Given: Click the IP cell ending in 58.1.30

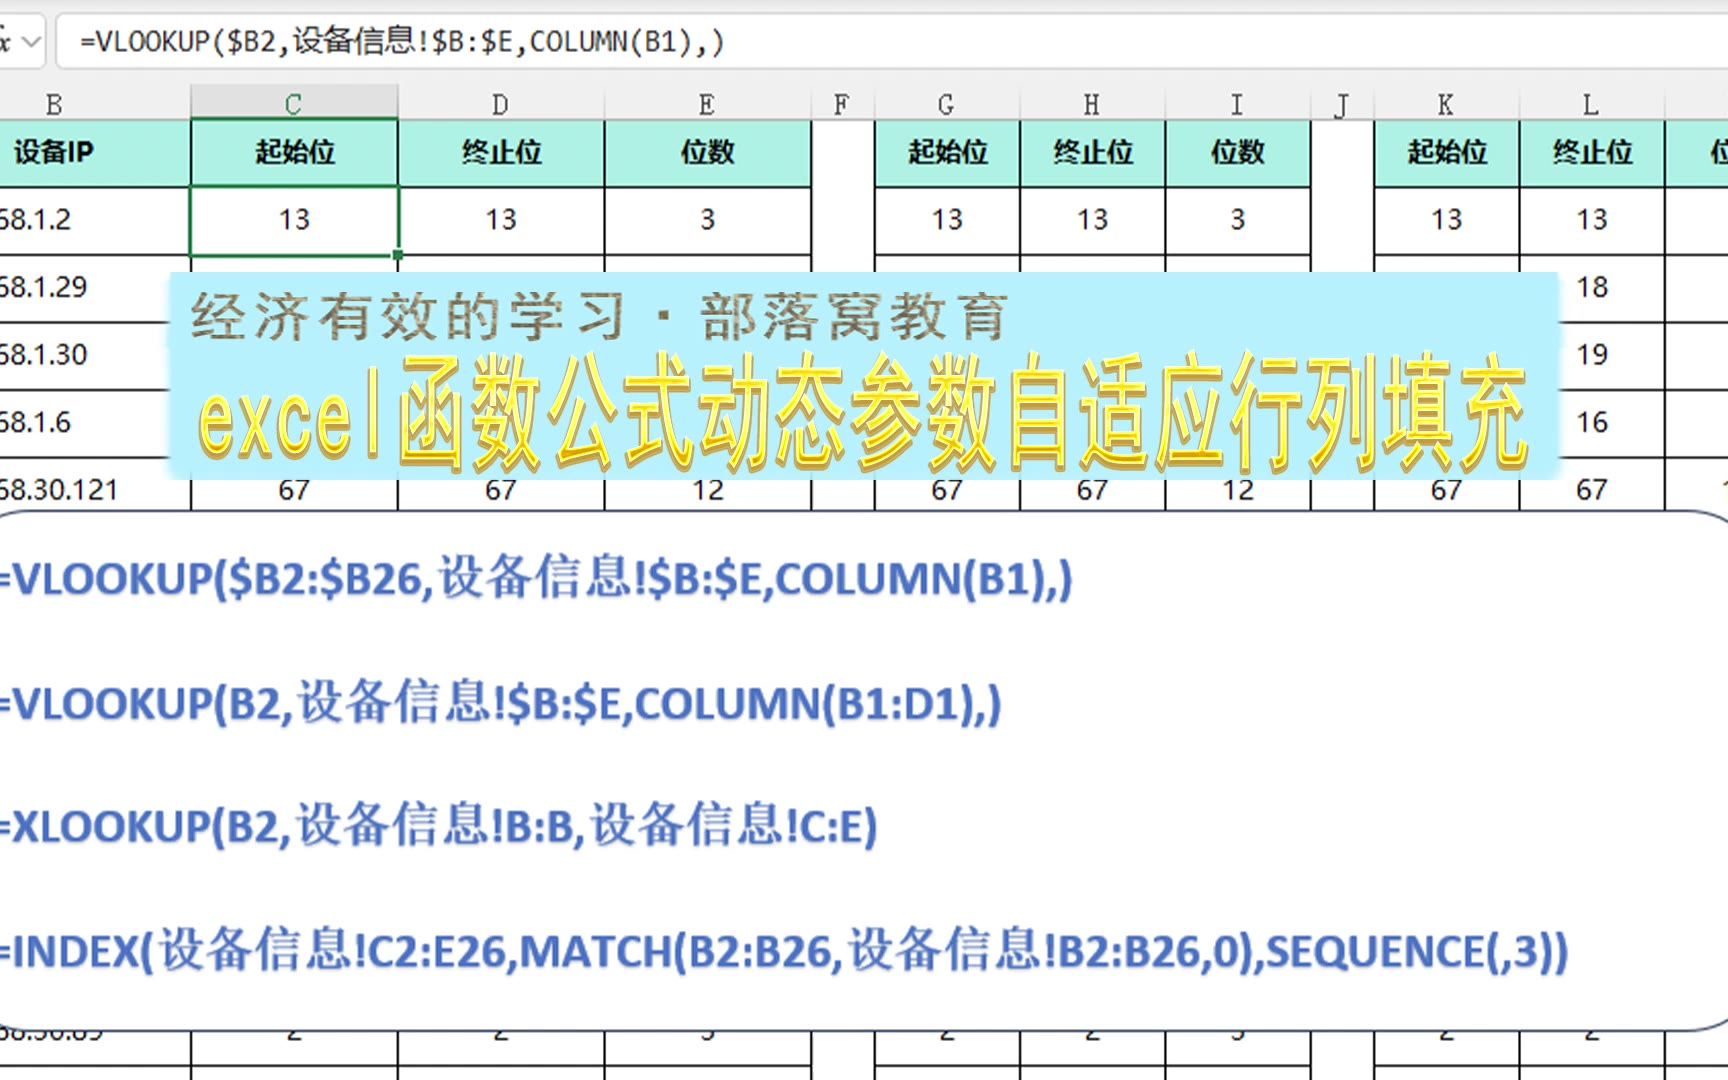Looking at the screenshot, I should [x=85, y=355].
